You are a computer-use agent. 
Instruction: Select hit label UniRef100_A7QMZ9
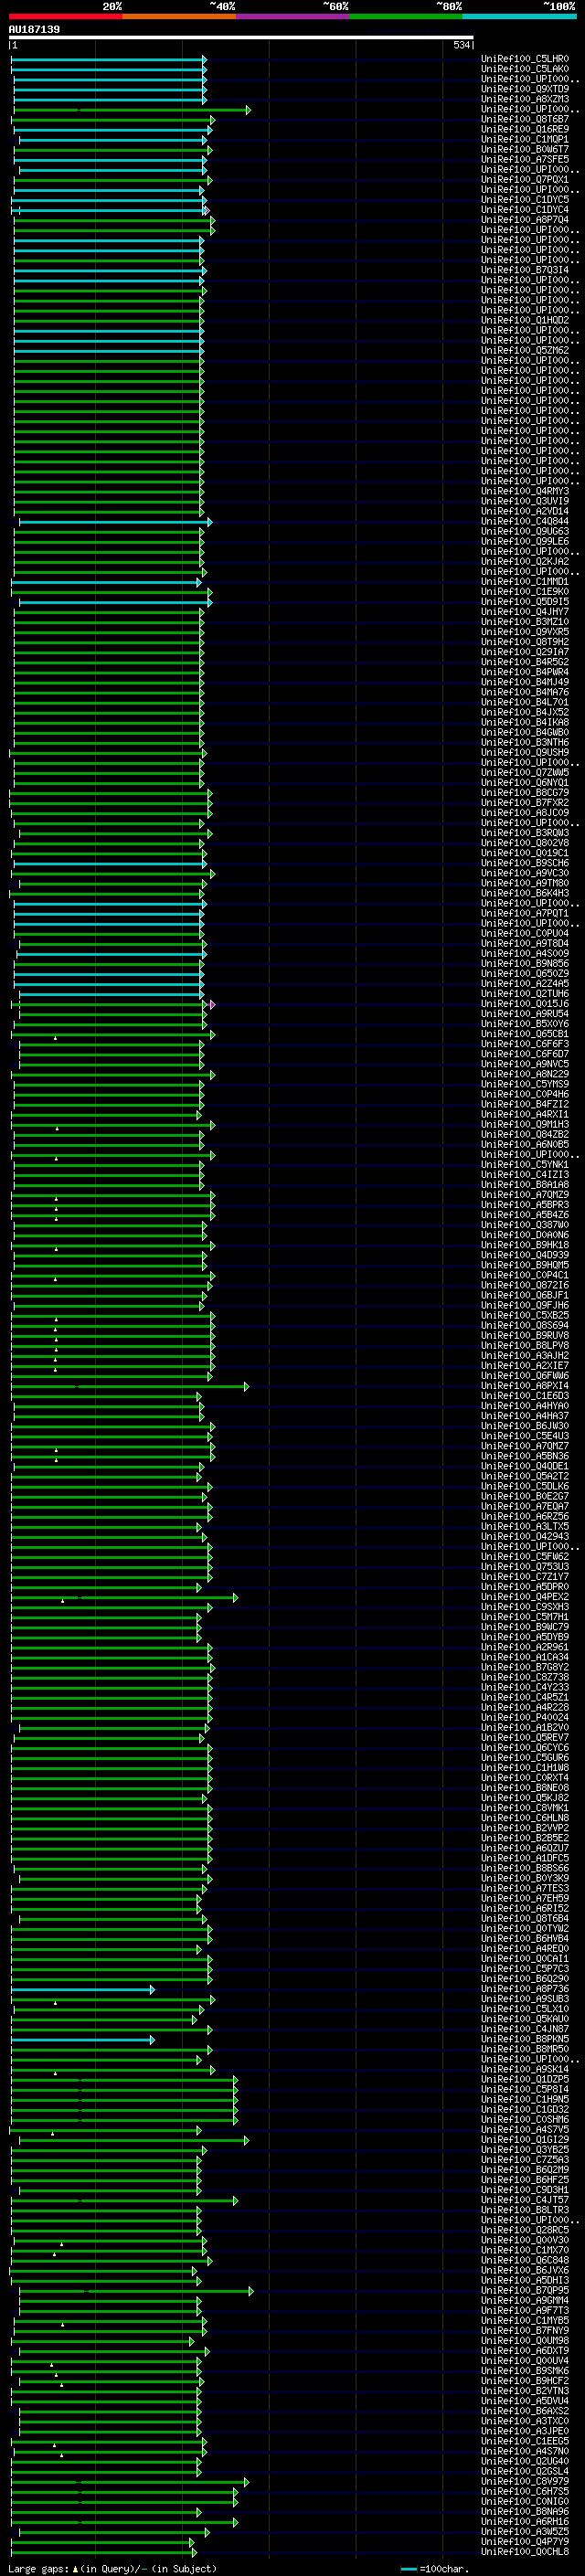(x=525, y=1195)
